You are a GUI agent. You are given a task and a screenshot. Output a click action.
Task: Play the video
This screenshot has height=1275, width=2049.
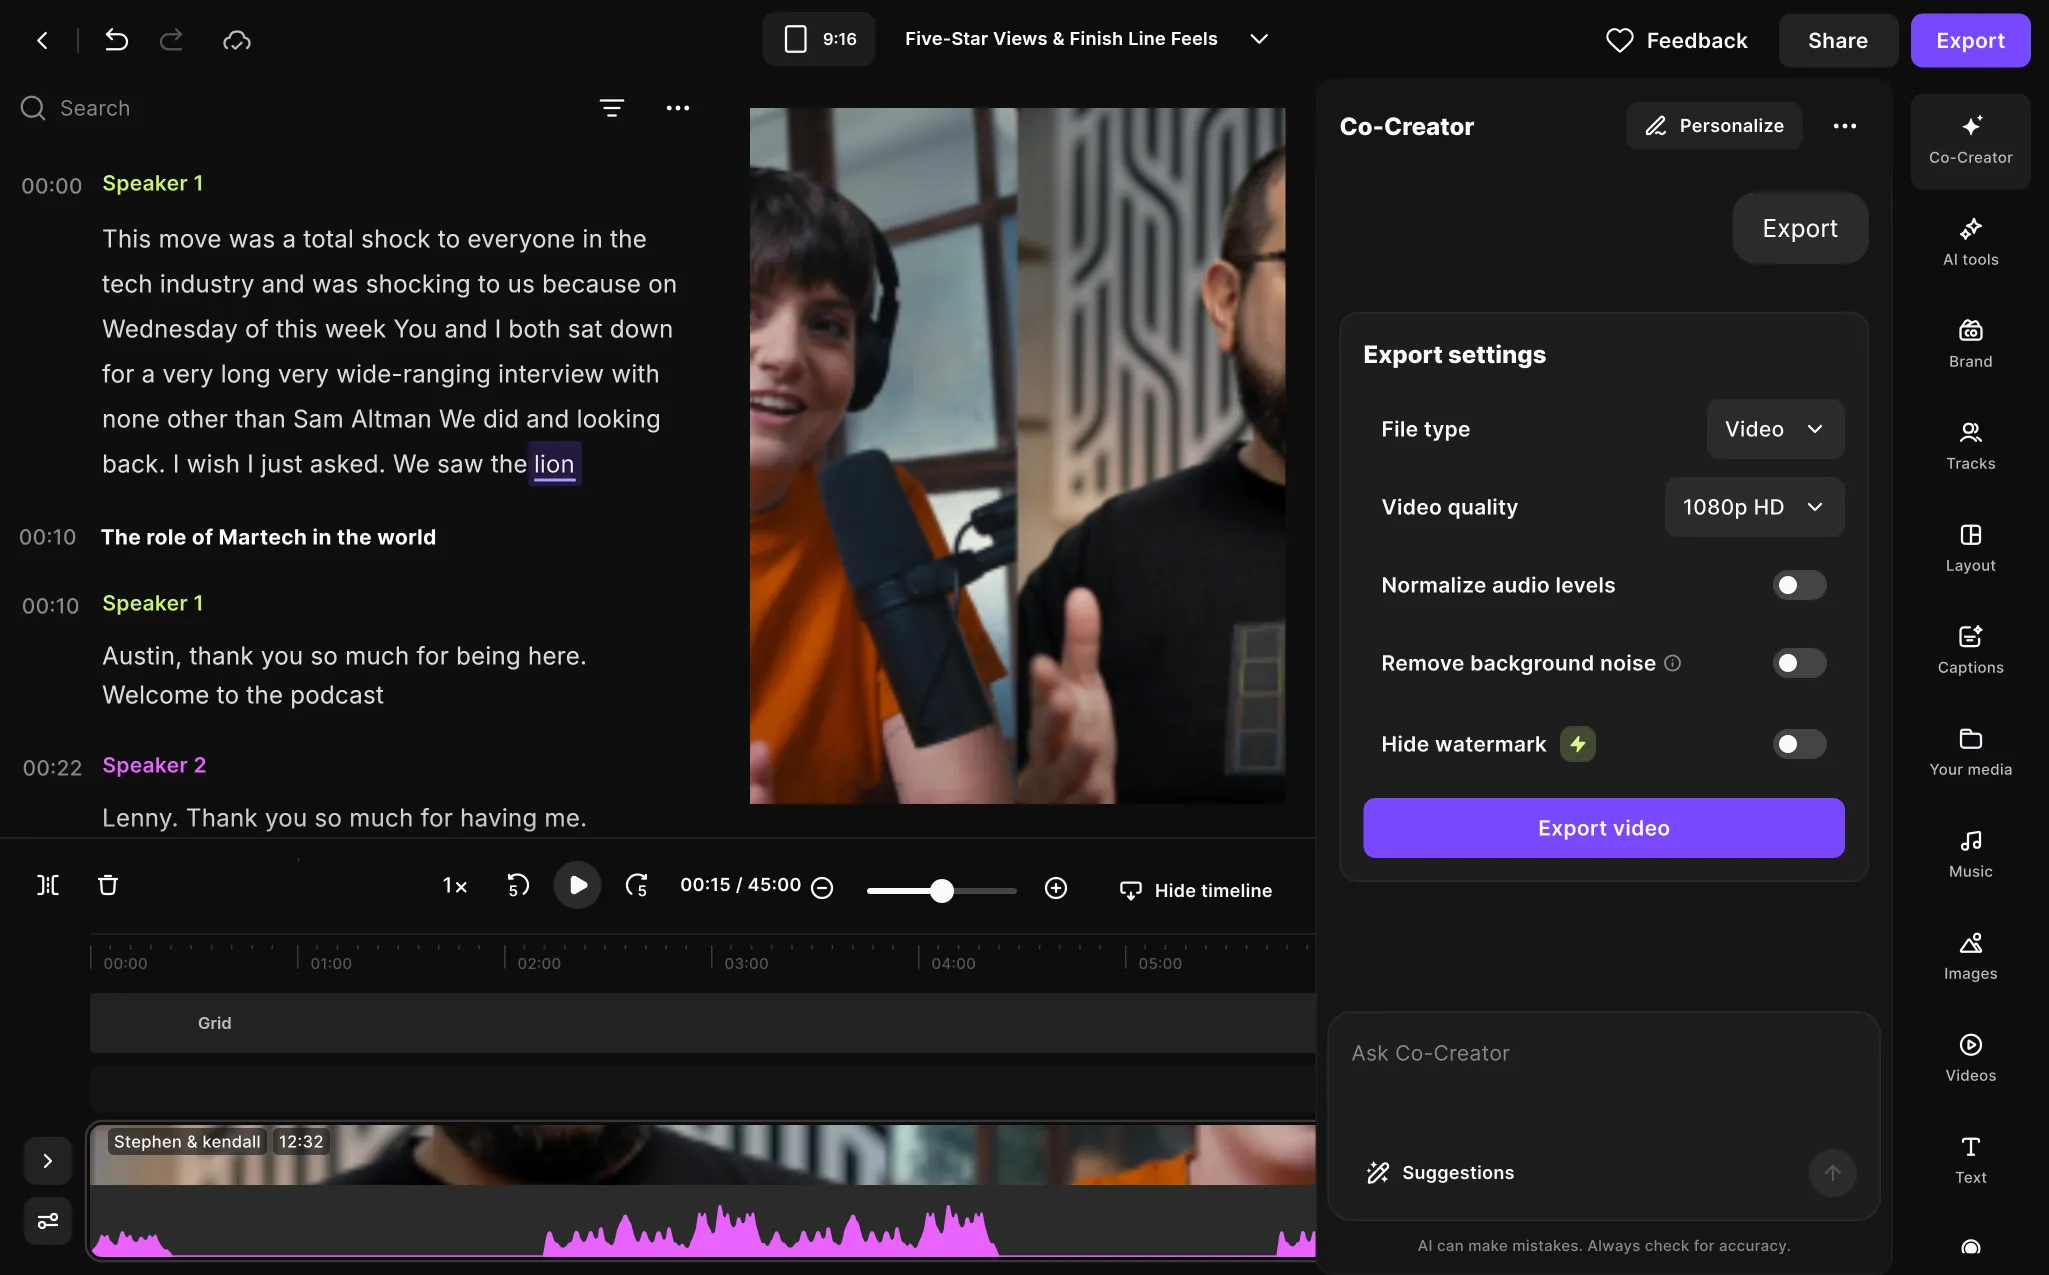[x=577, y=885]
